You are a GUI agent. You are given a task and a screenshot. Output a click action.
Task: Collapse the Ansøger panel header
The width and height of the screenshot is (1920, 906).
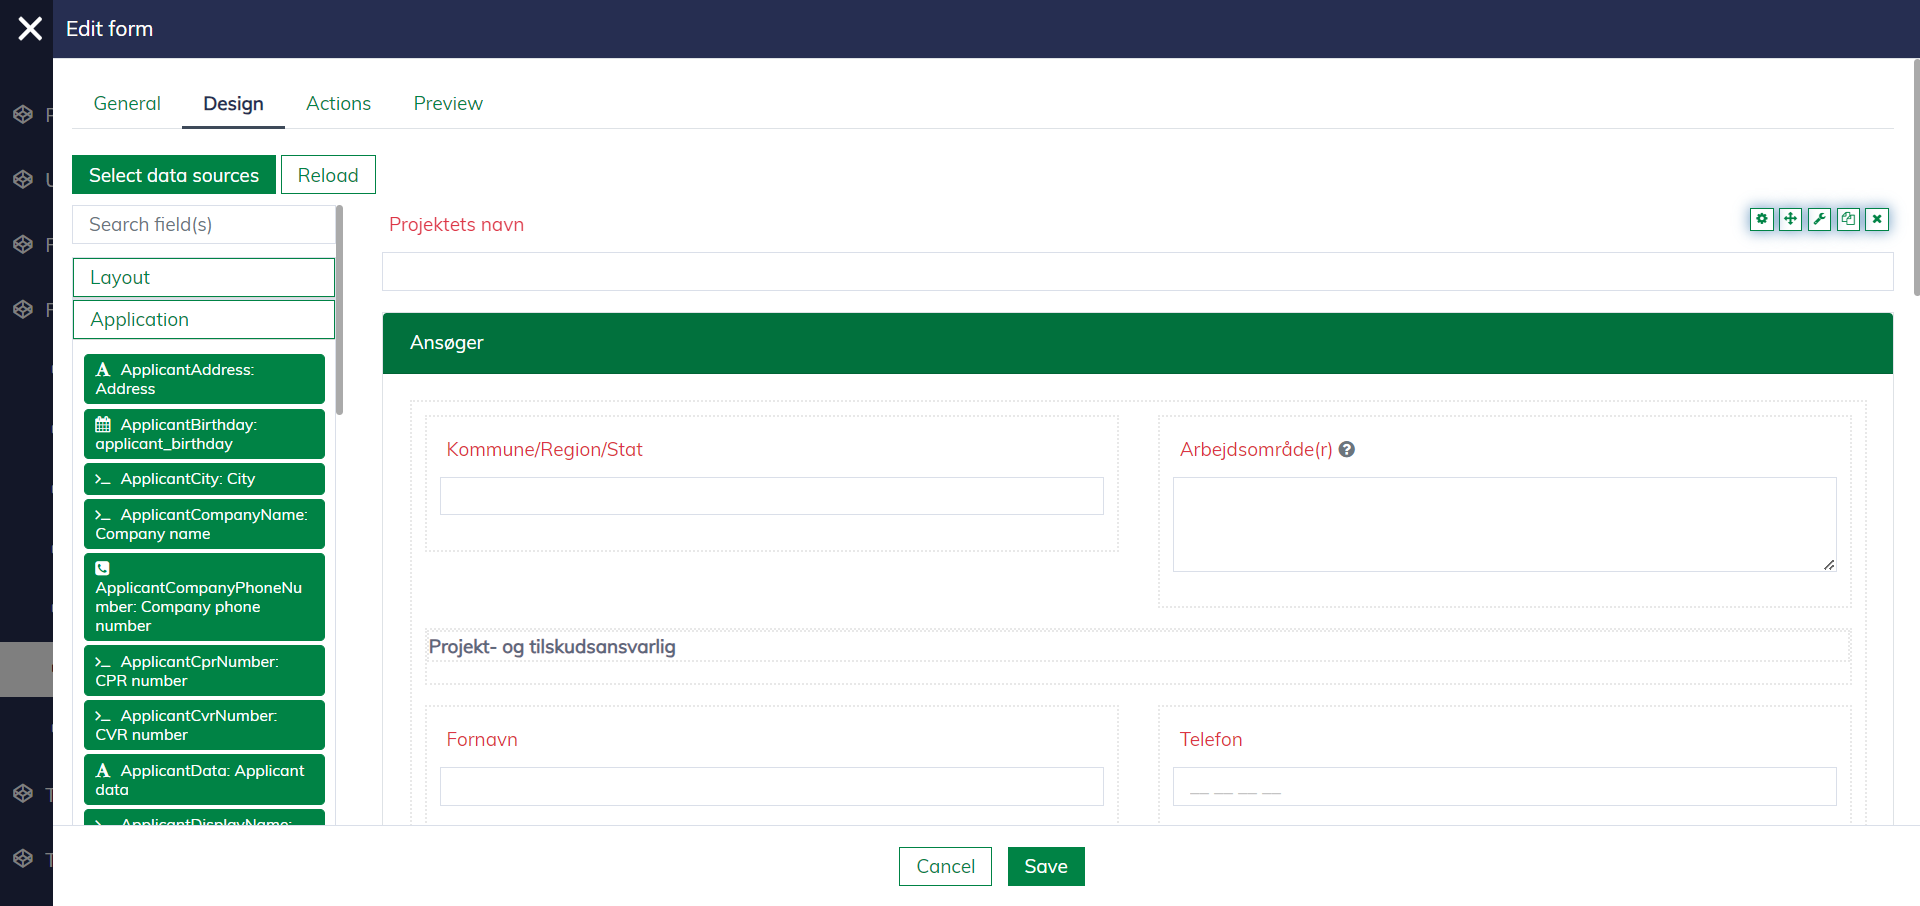1137,343
